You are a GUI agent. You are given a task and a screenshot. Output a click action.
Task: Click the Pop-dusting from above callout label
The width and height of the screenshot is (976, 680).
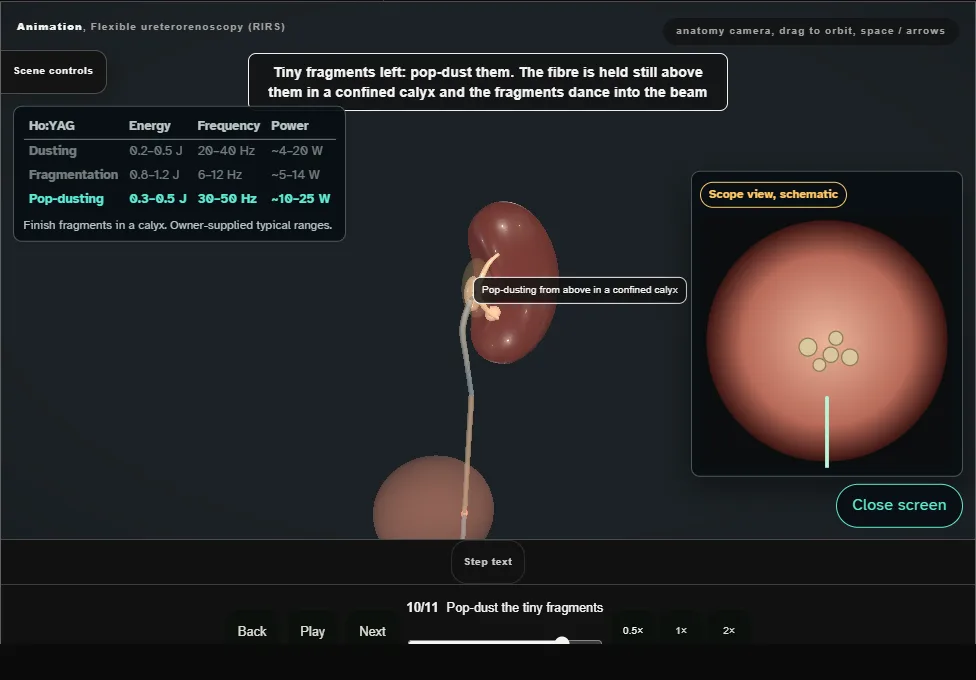(580, 290)
